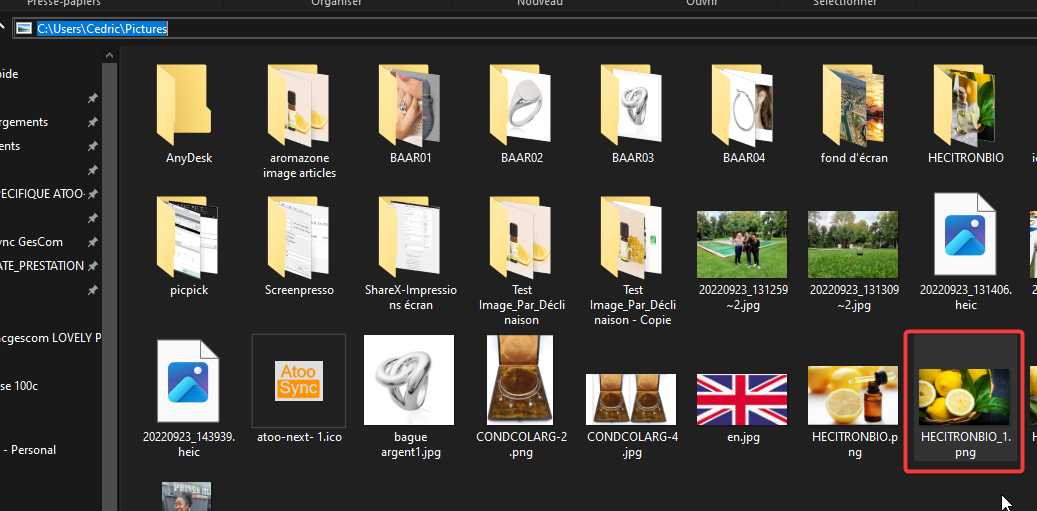Select the Test Image_Par_Déclinaison - Copie folder
This screenshot has width=1037, height=511.
click(632, 260)
